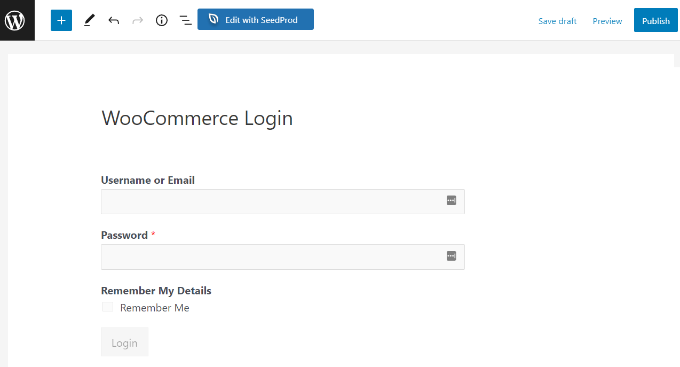Preview the page
The image size is (680, 367).
click(x=607, y=21)
